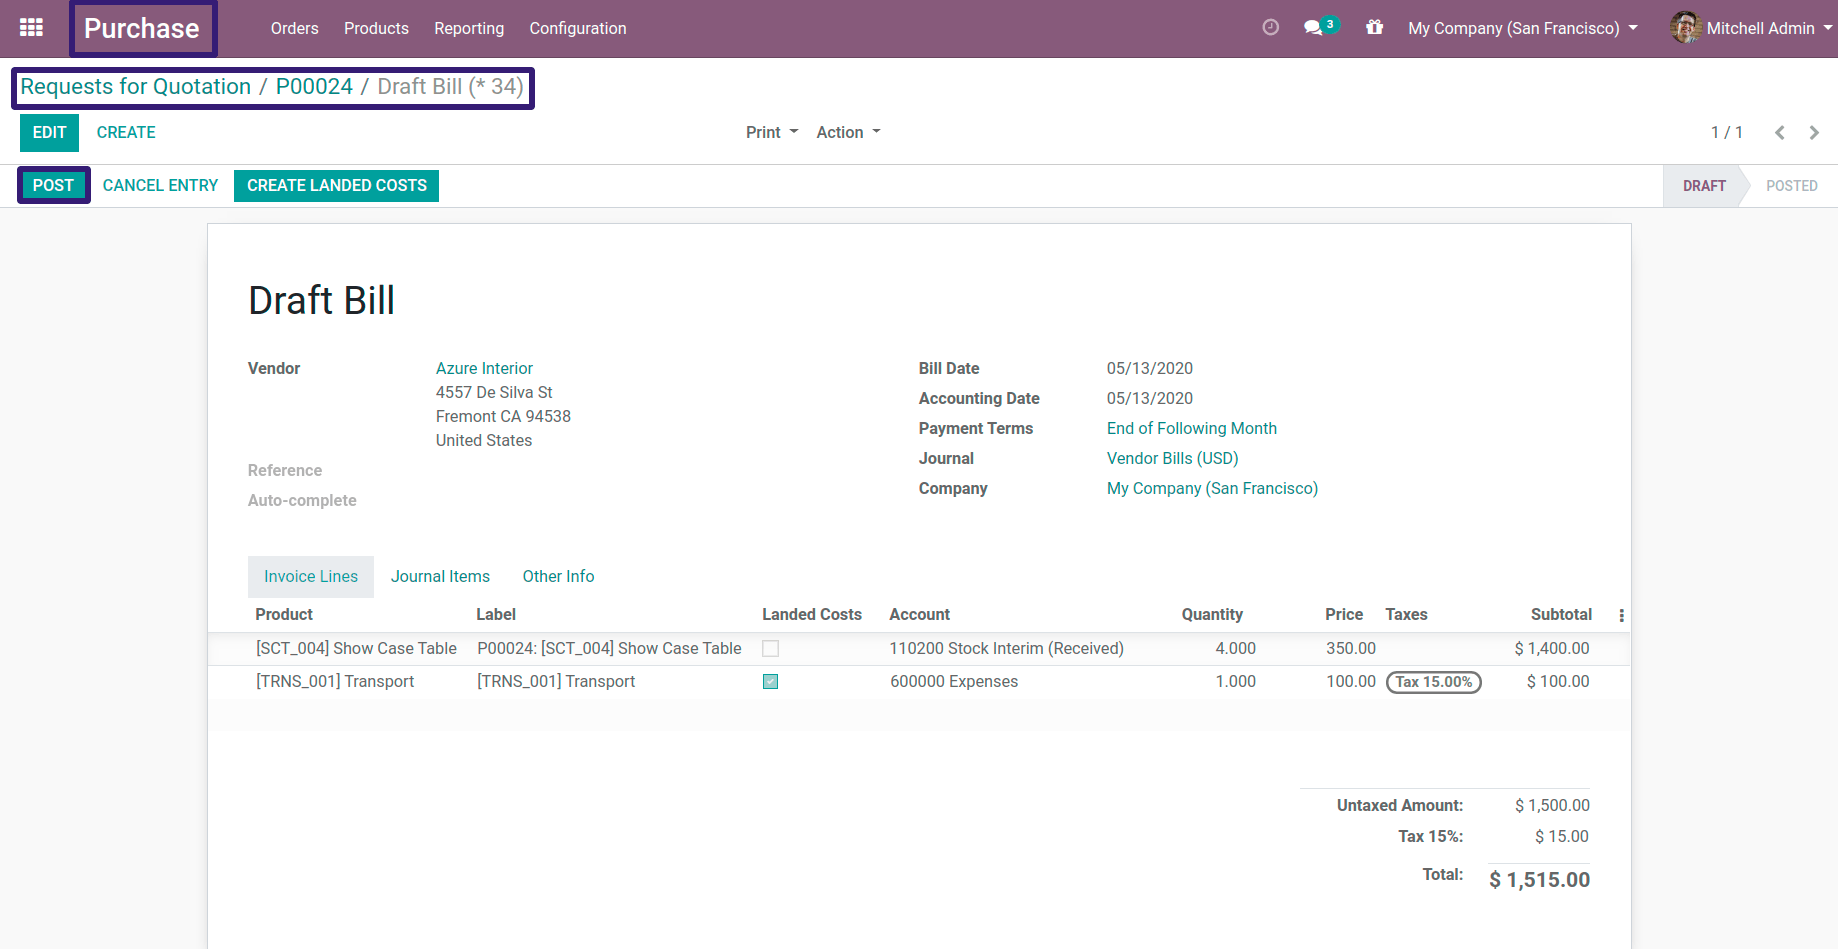1838x949 pixels.
Task: Open P00024 breadcrumb link
Action: [314, 87]
